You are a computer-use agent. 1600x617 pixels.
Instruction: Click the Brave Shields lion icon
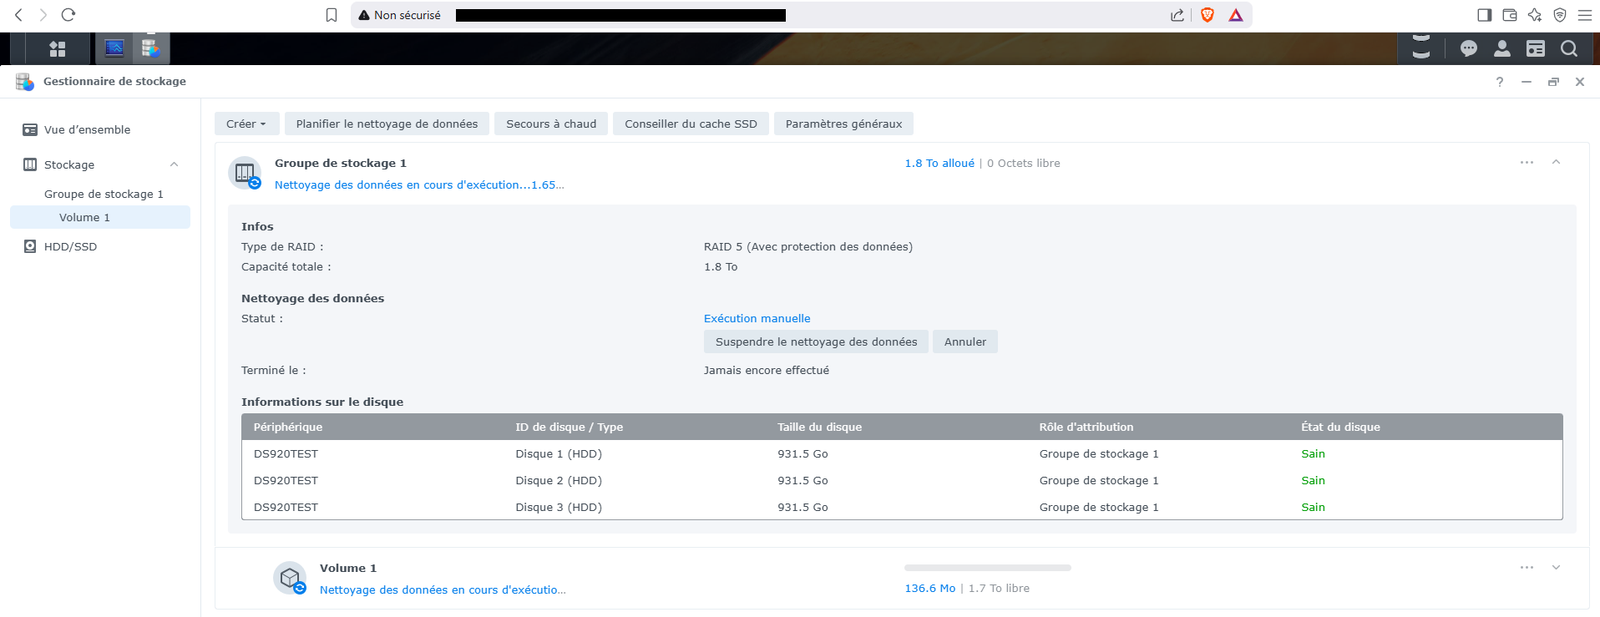click(1208, 15)
